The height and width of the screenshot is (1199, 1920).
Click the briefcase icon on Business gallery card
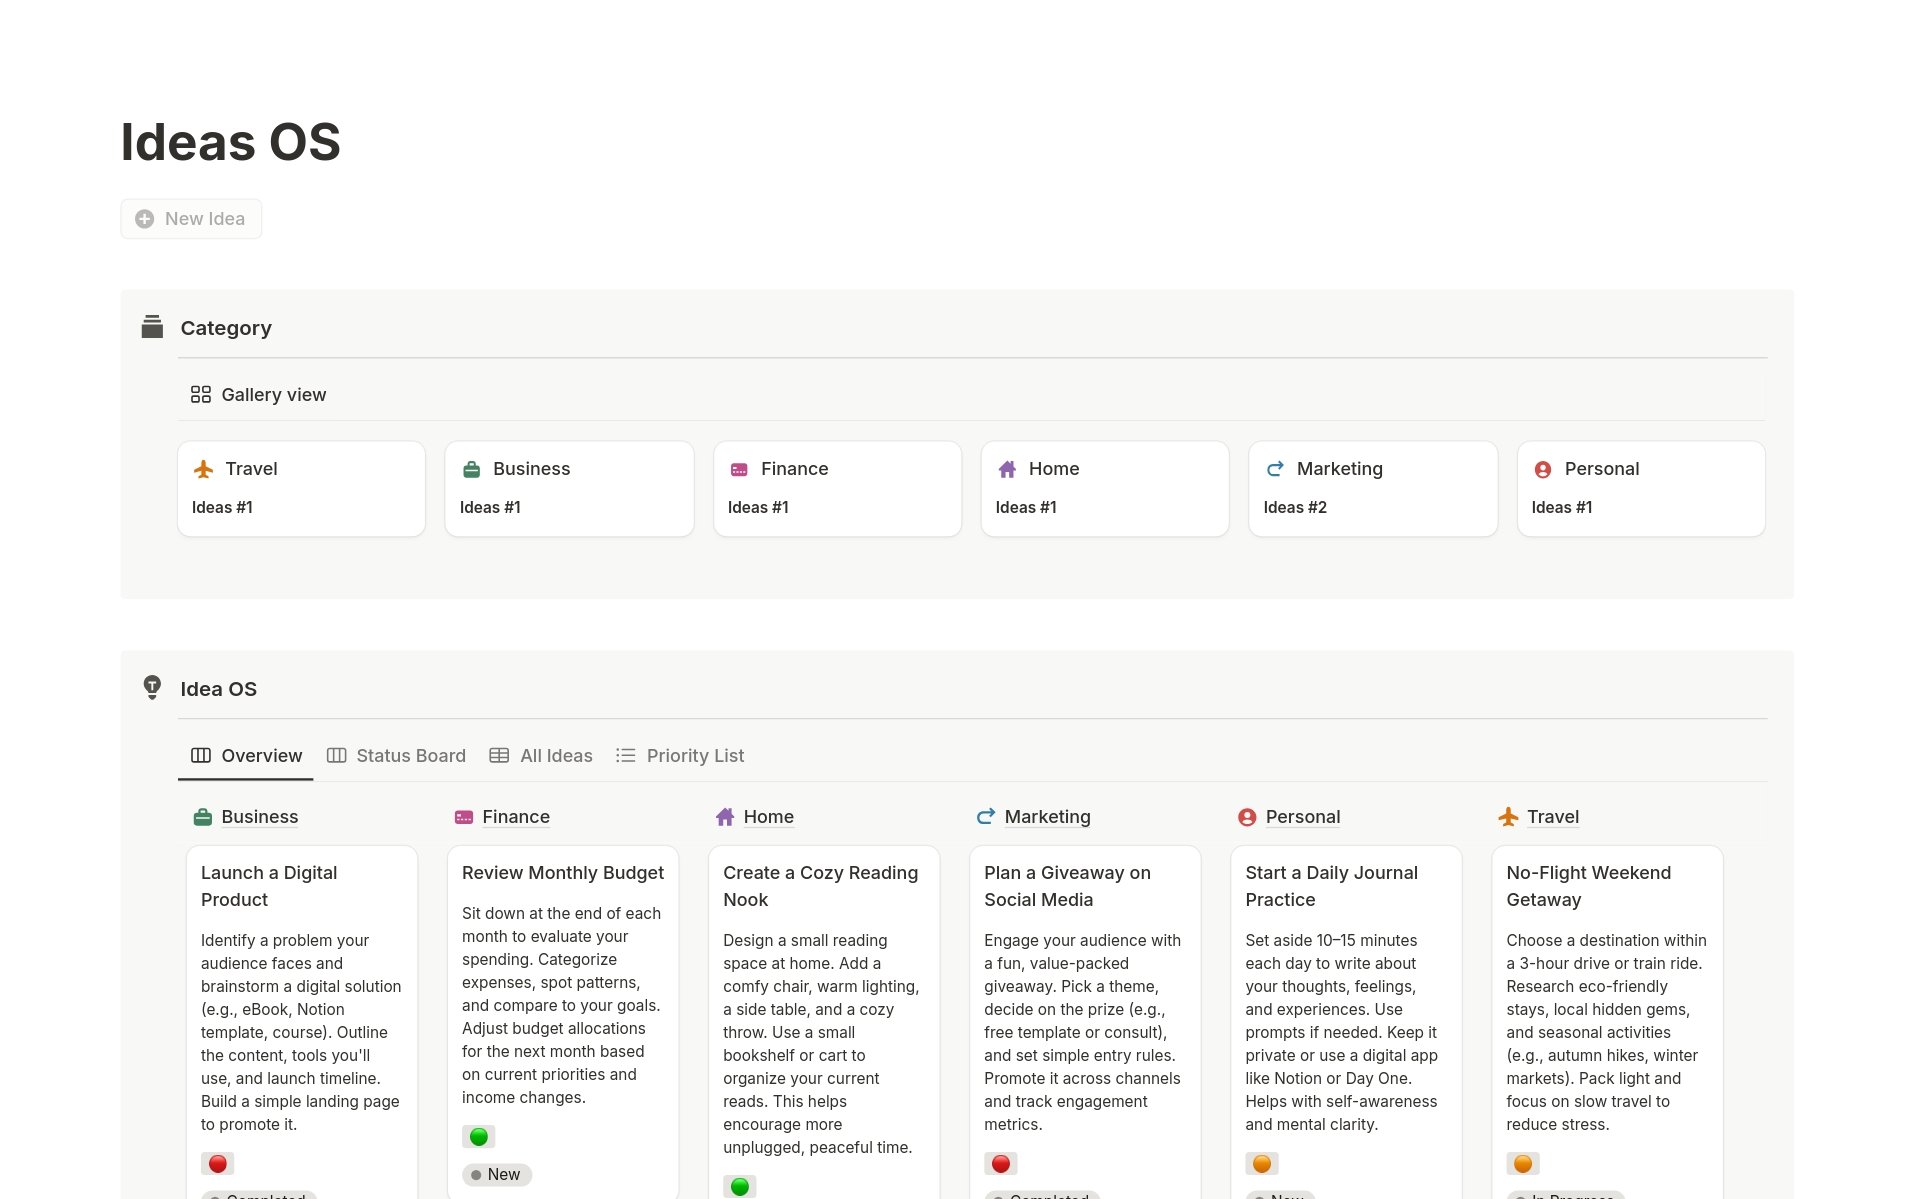coord(472,469)
